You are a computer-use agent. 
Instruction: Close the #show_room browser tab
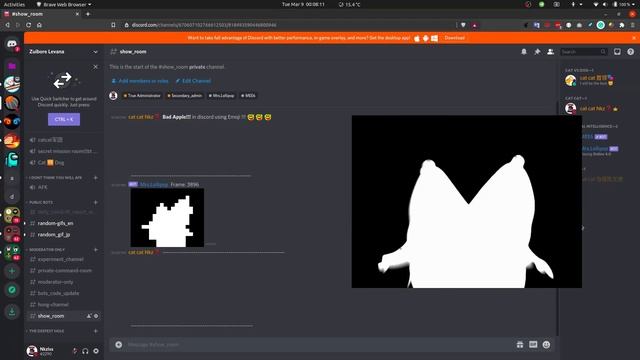coord(77,14)
